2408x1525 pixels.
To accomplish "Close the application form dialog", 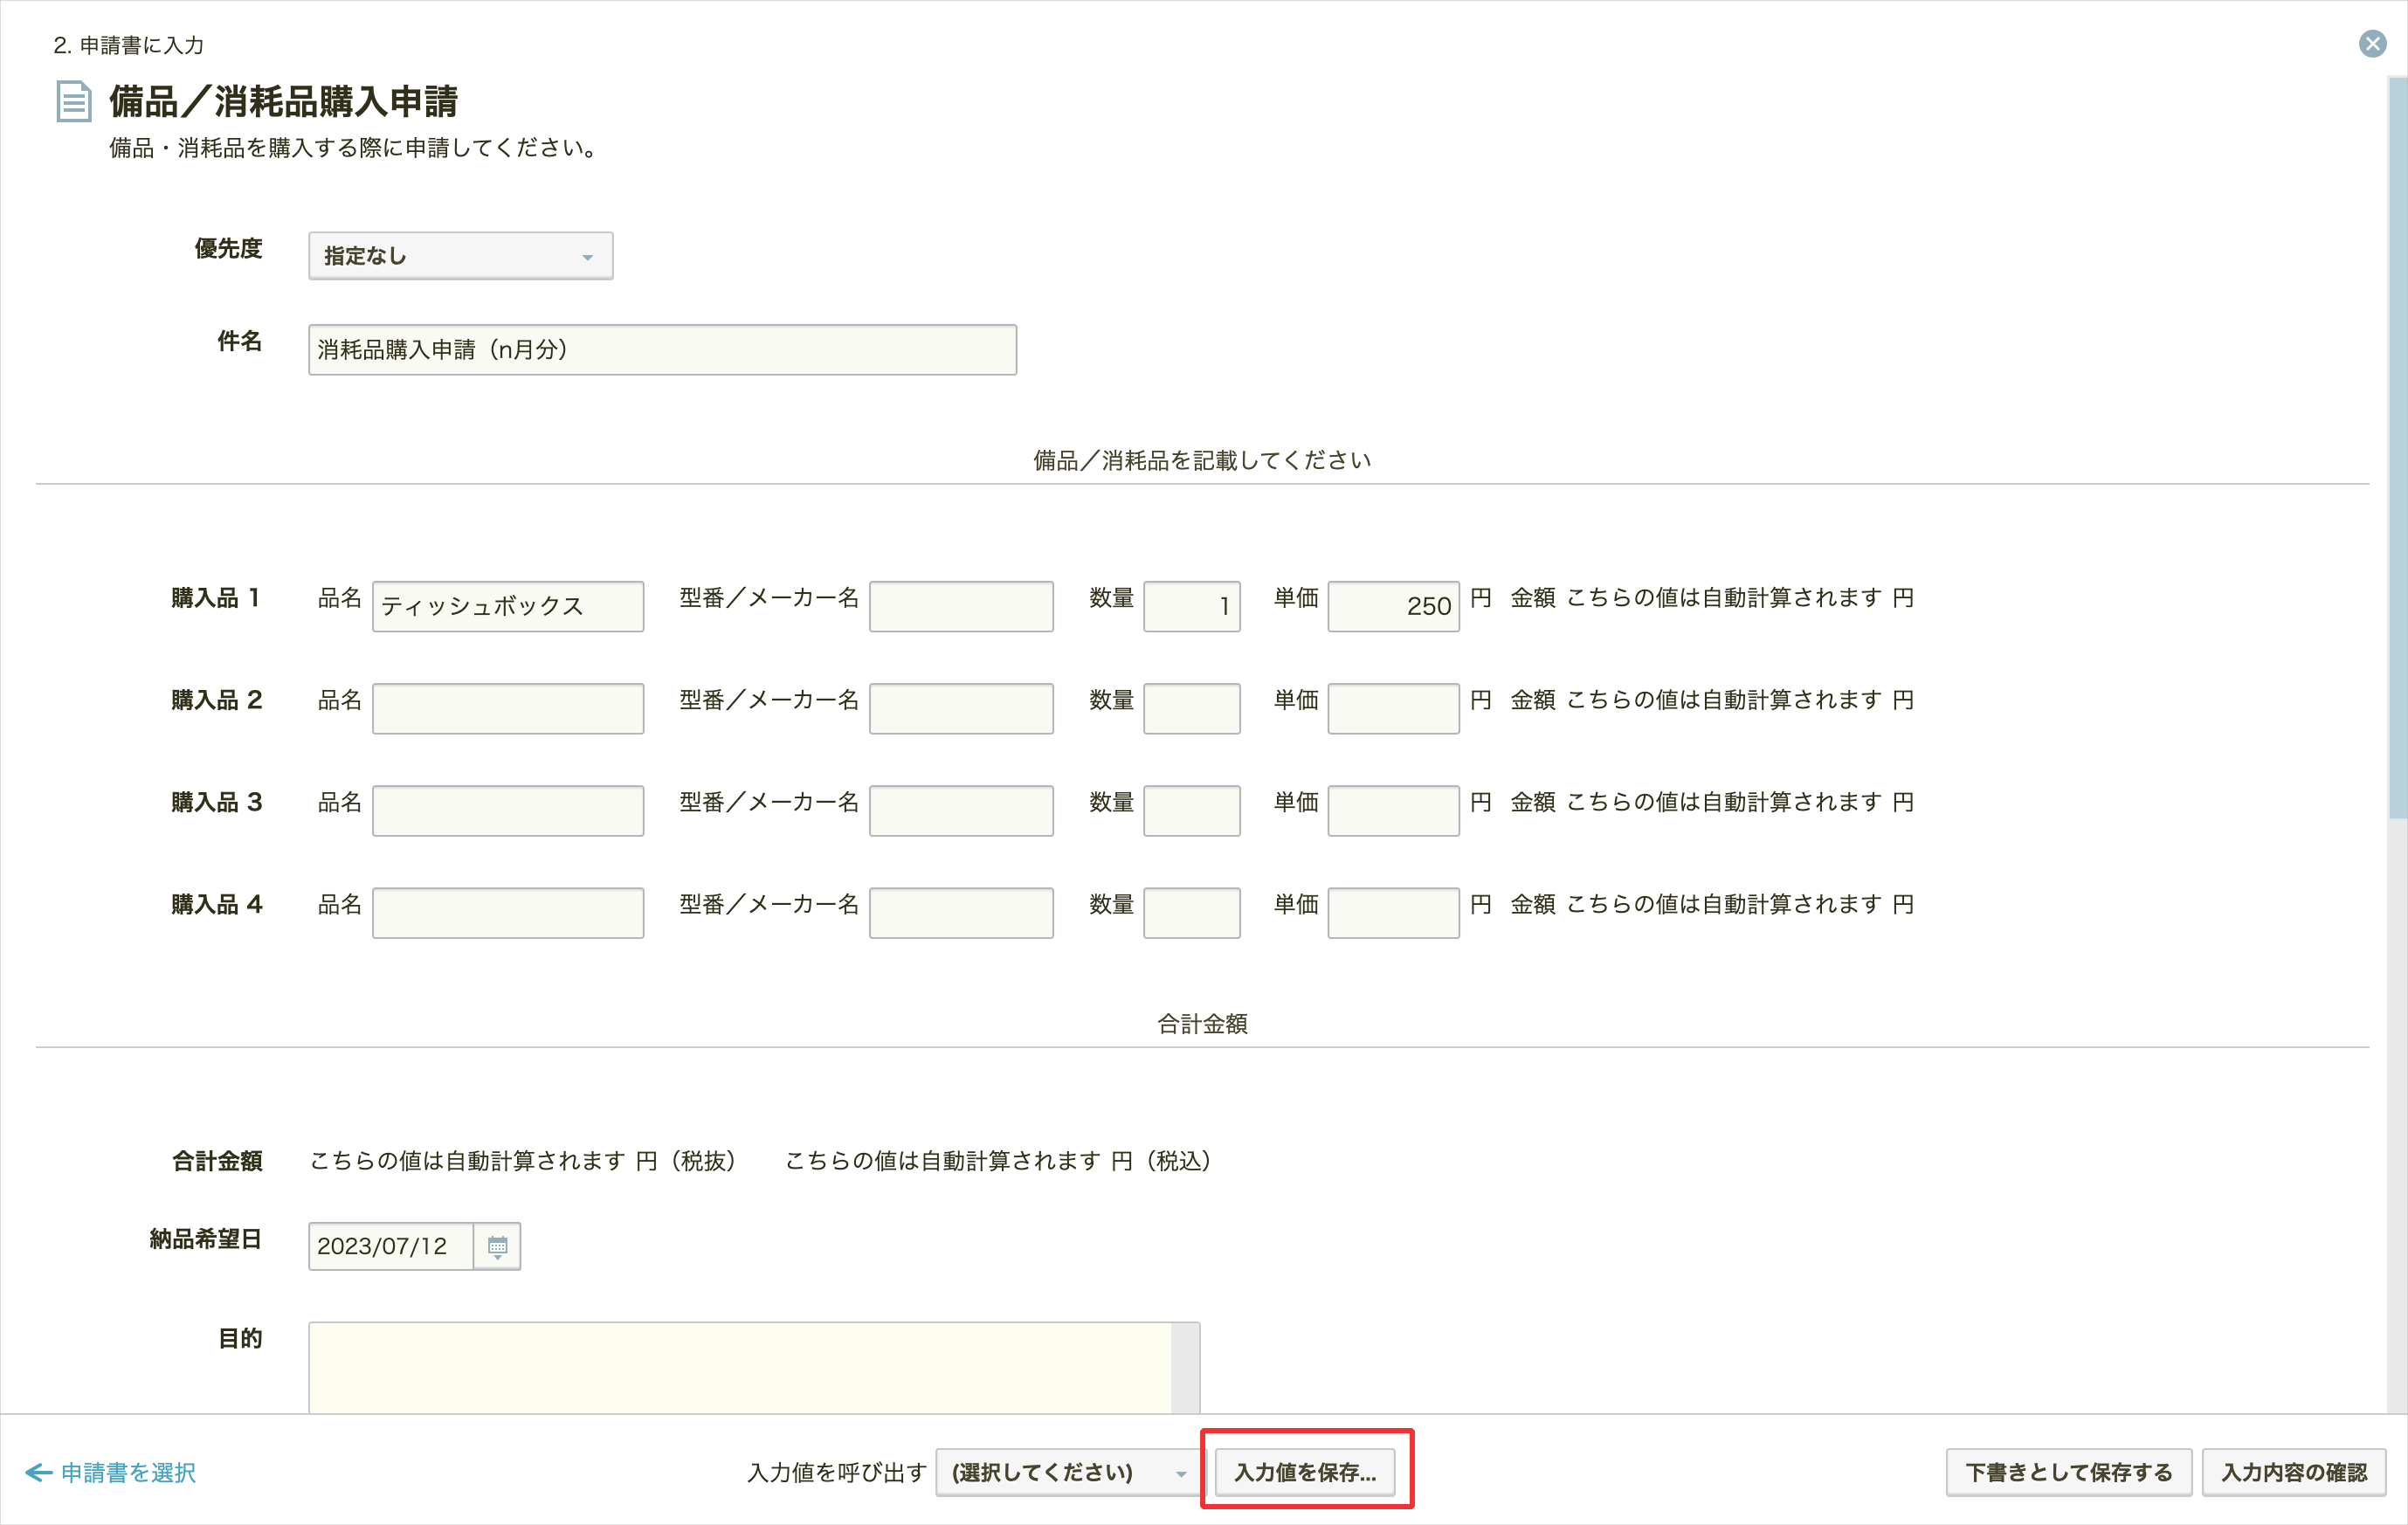I will (x=2372, y=44).
